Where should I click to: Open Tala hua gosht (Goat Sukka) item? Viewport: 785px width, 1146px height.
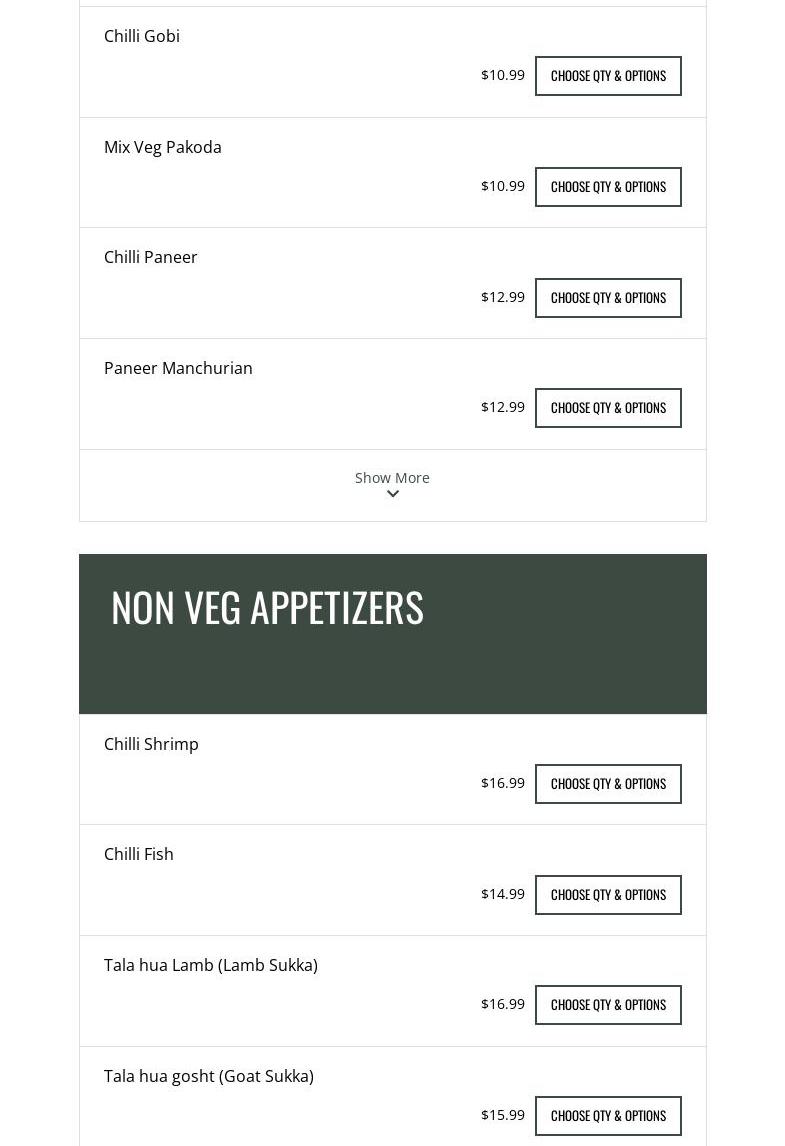[209, 1076]
